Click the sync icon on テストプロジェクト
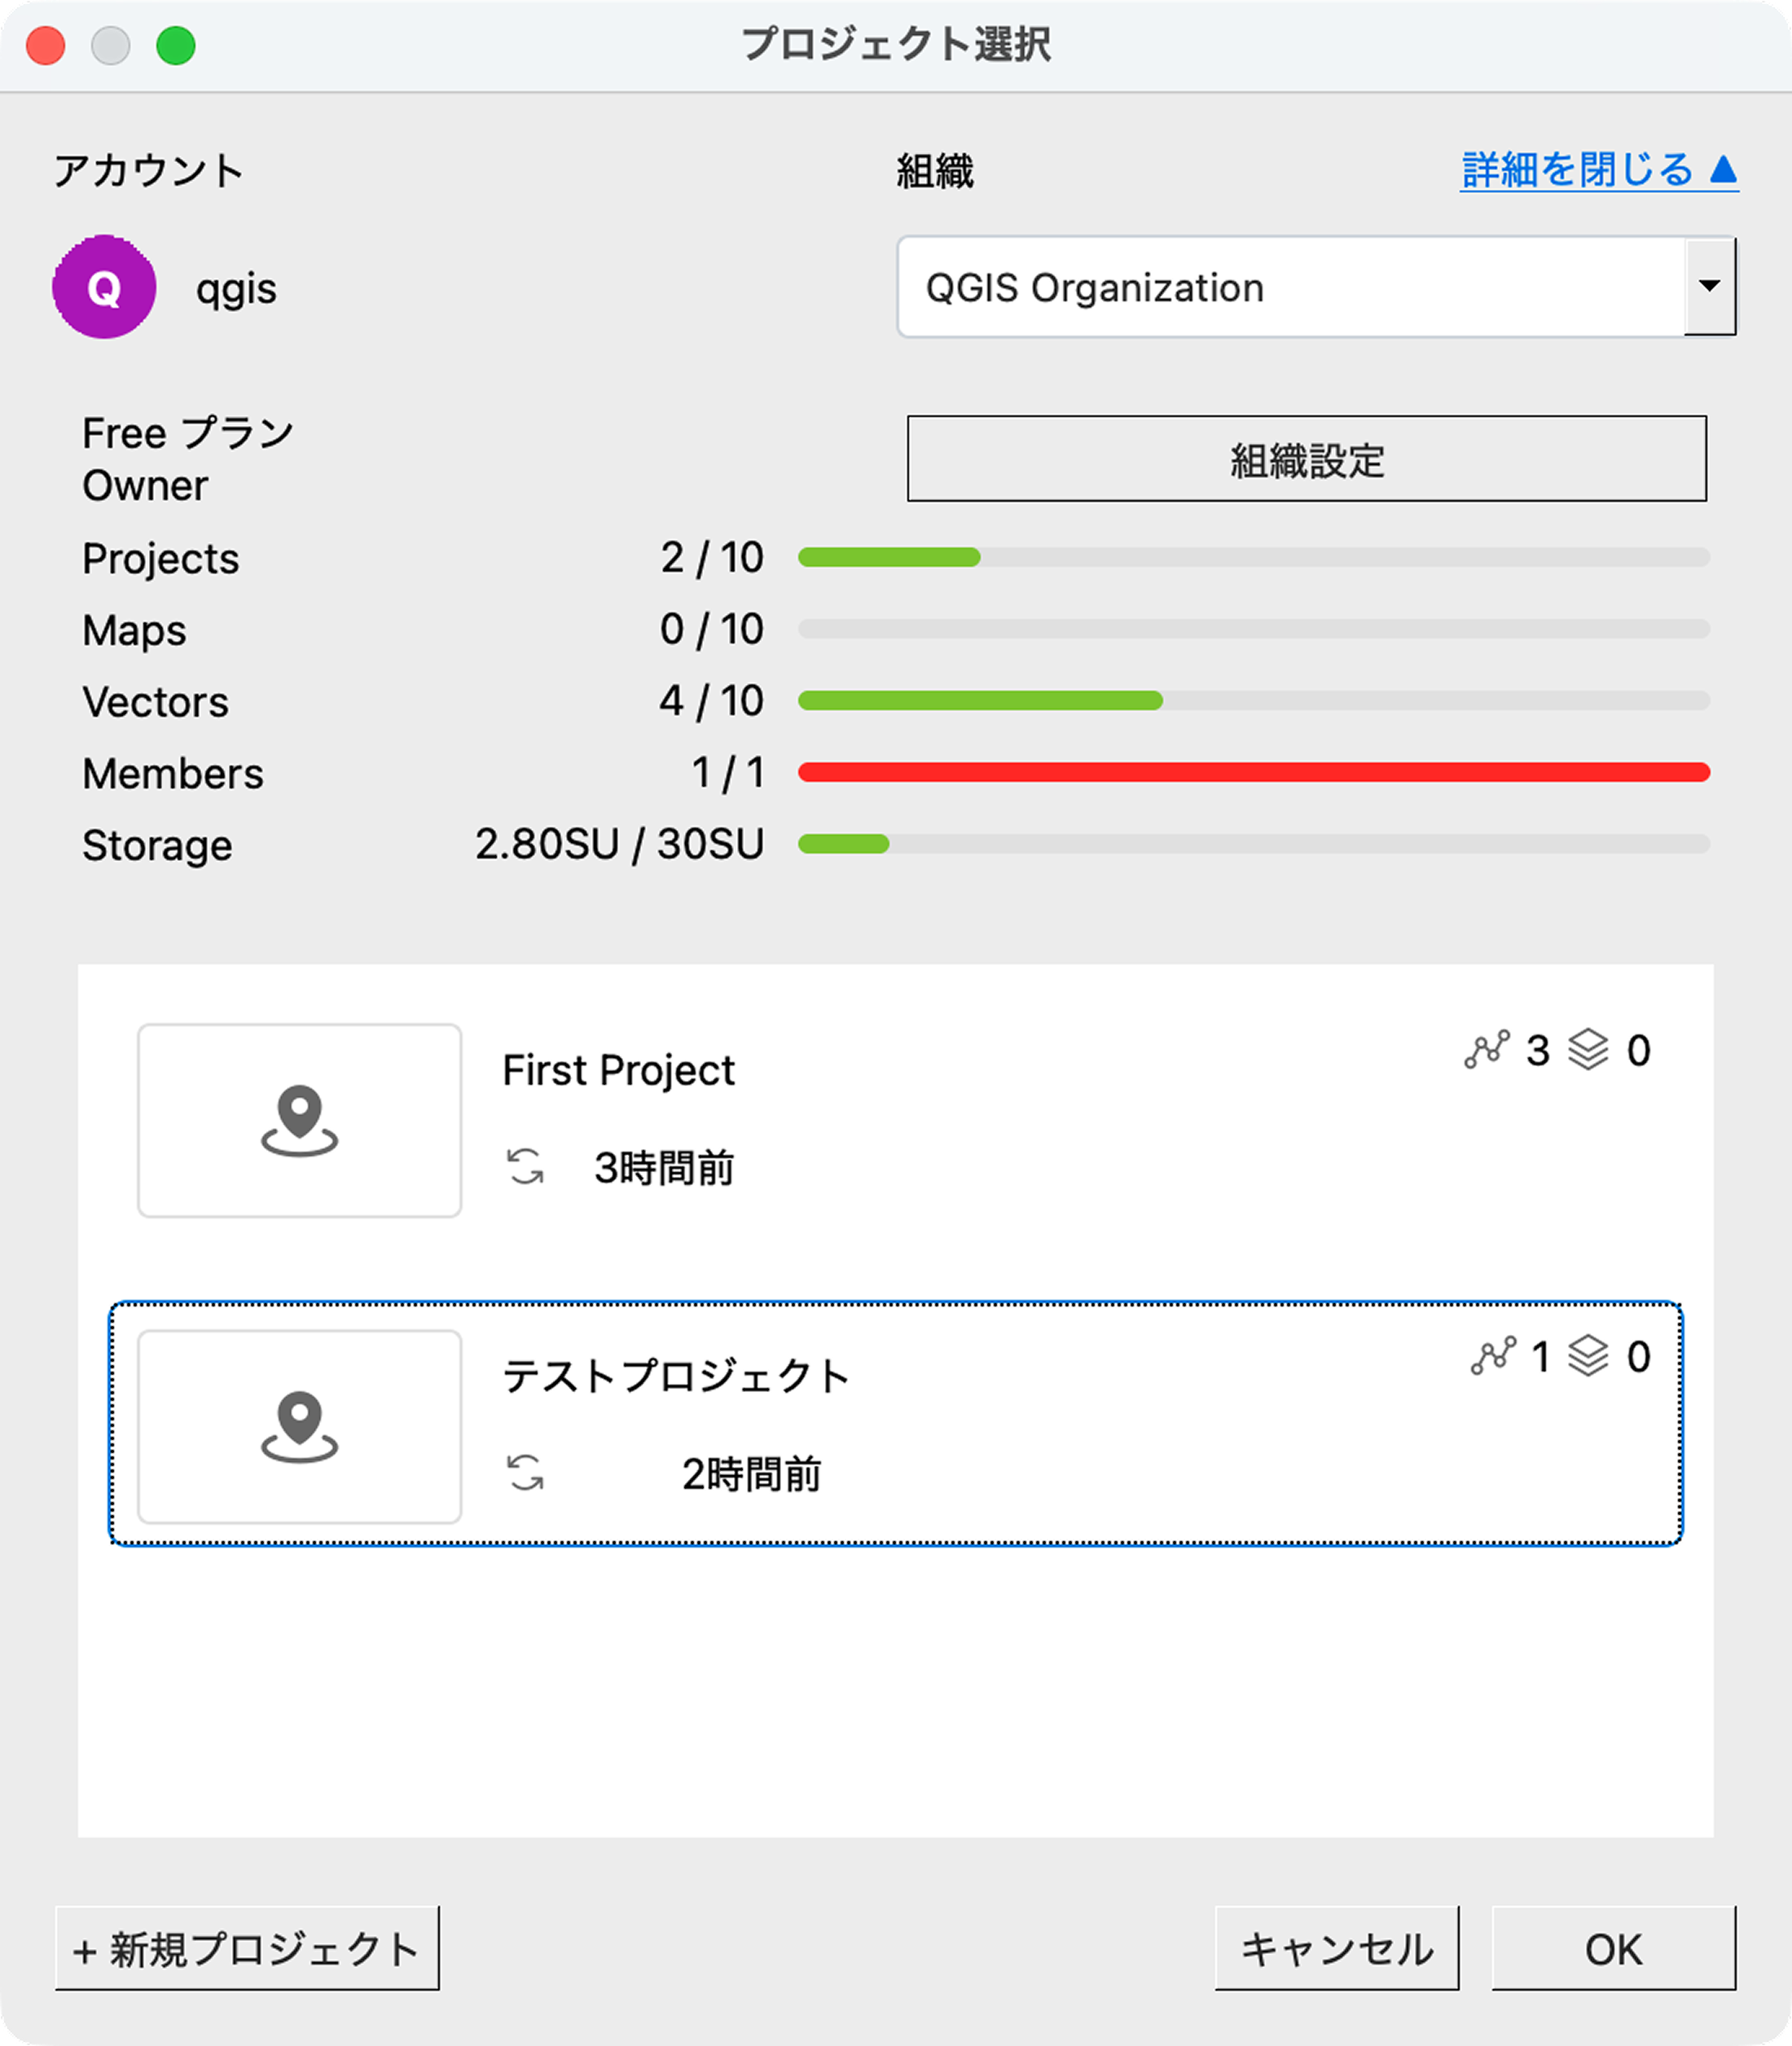 coord(525,1472)
